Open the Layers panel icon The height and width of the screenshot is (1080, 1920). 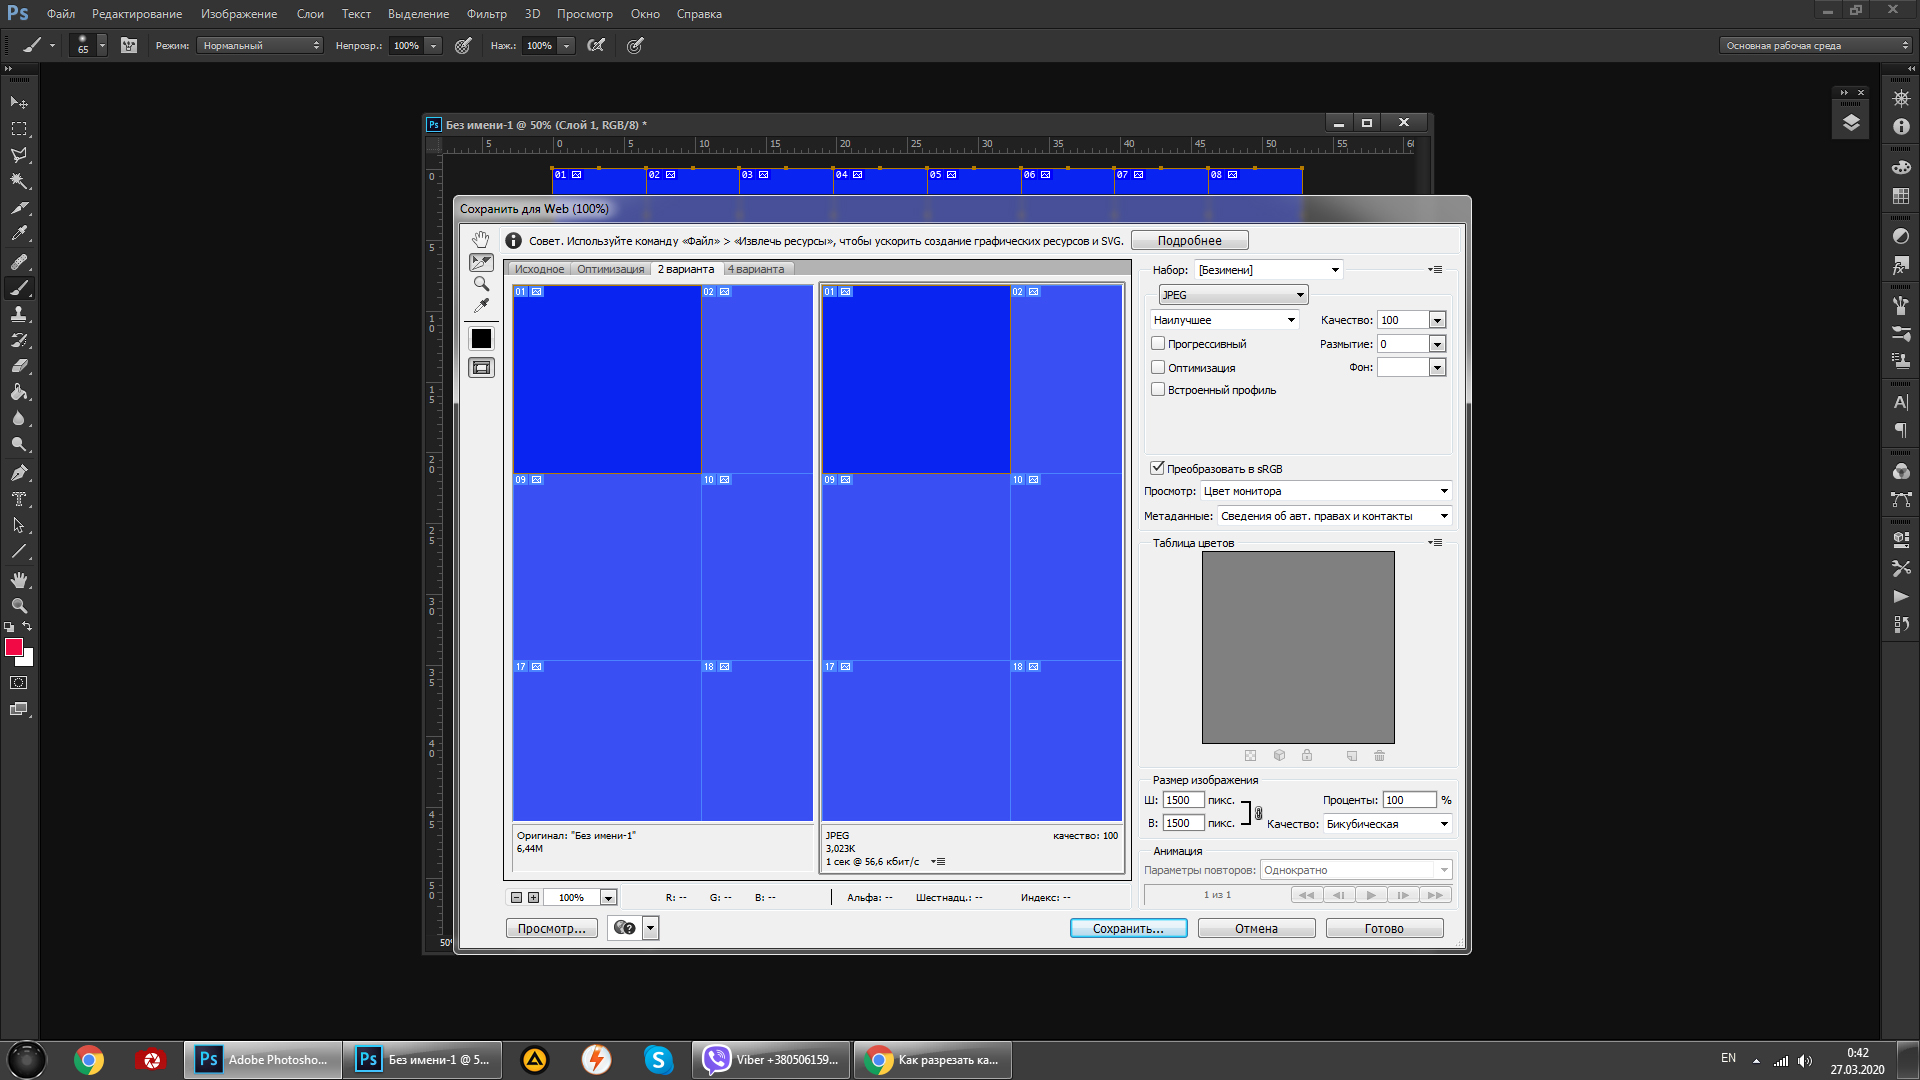pos(1851,123)
